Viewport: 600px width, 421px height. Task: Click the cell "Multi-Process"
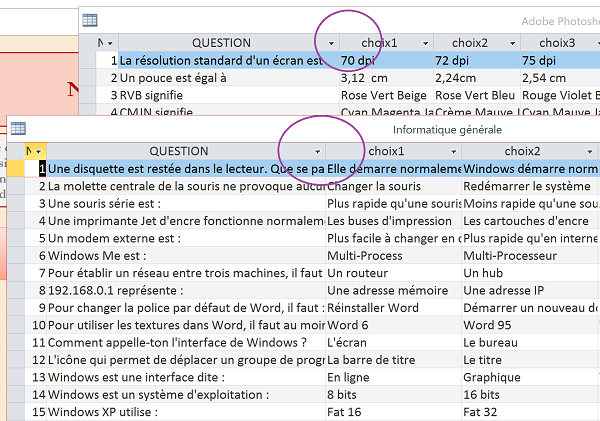(x=394, y=256)
